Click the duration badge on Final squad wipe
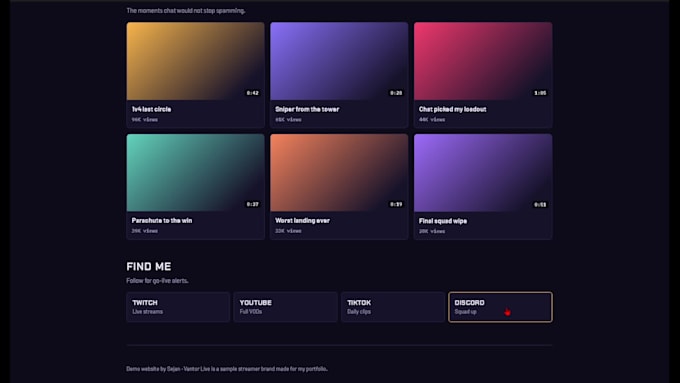Screen dimensions: 680x383 pyautogui.click(x=540, y=205)
